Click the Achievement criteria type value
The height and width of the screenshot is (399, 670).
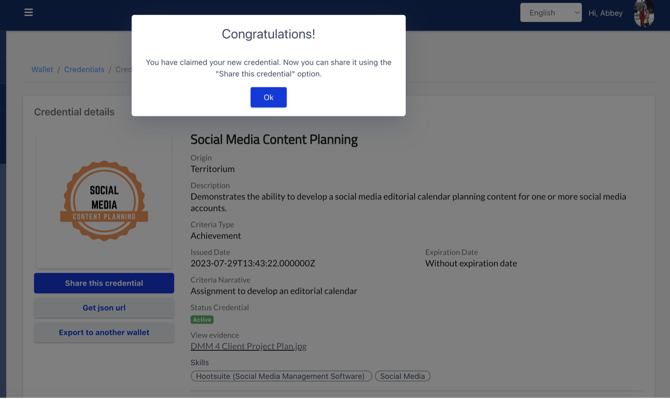pyautogui.click(x=215, y=236)
